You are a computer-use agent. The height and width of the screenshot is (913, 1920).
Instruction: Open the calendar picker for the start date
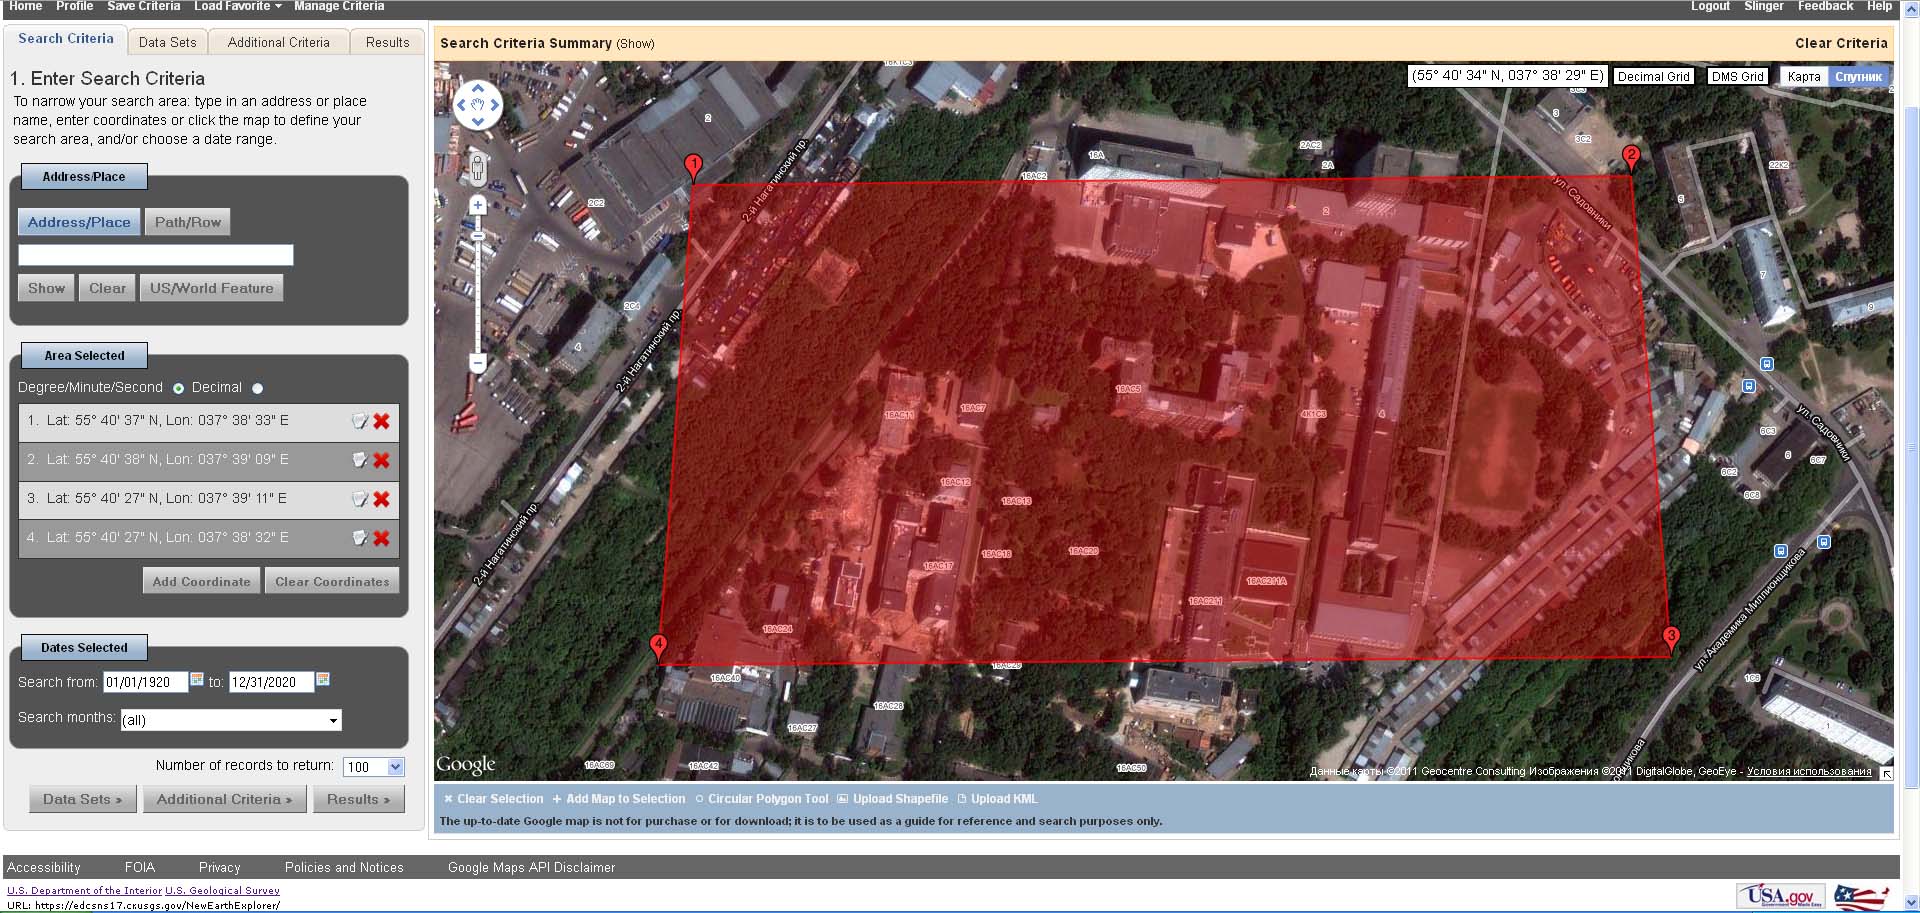(196, 681)
